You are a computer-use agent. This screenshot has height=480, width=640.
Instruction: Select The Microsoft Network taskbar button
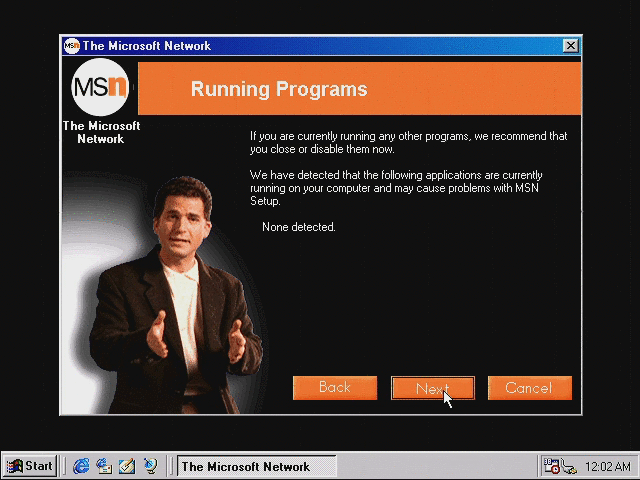pyautogui.click(x=257, y=466)
